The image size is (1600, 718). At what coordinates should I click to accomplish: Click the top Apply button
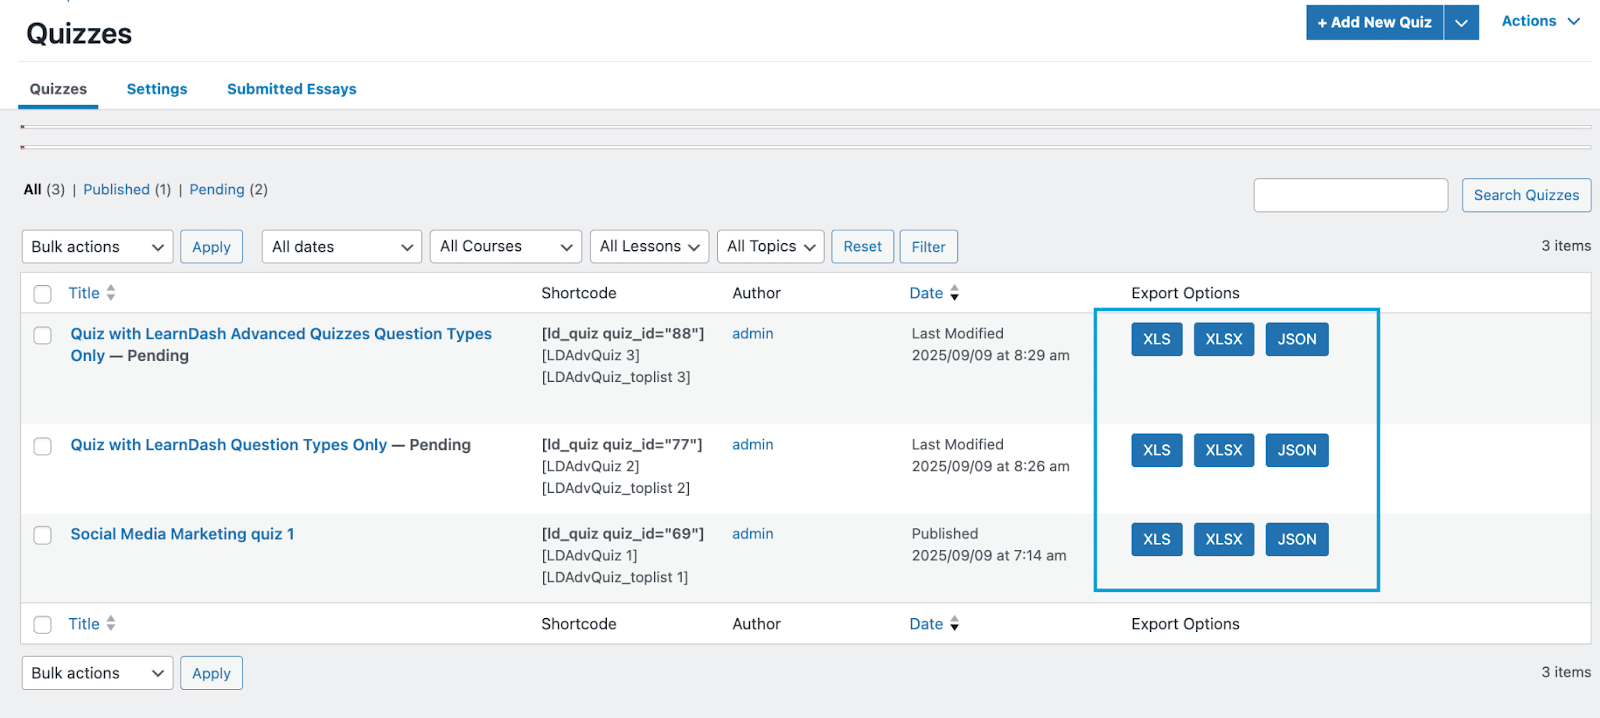point(211,247)
